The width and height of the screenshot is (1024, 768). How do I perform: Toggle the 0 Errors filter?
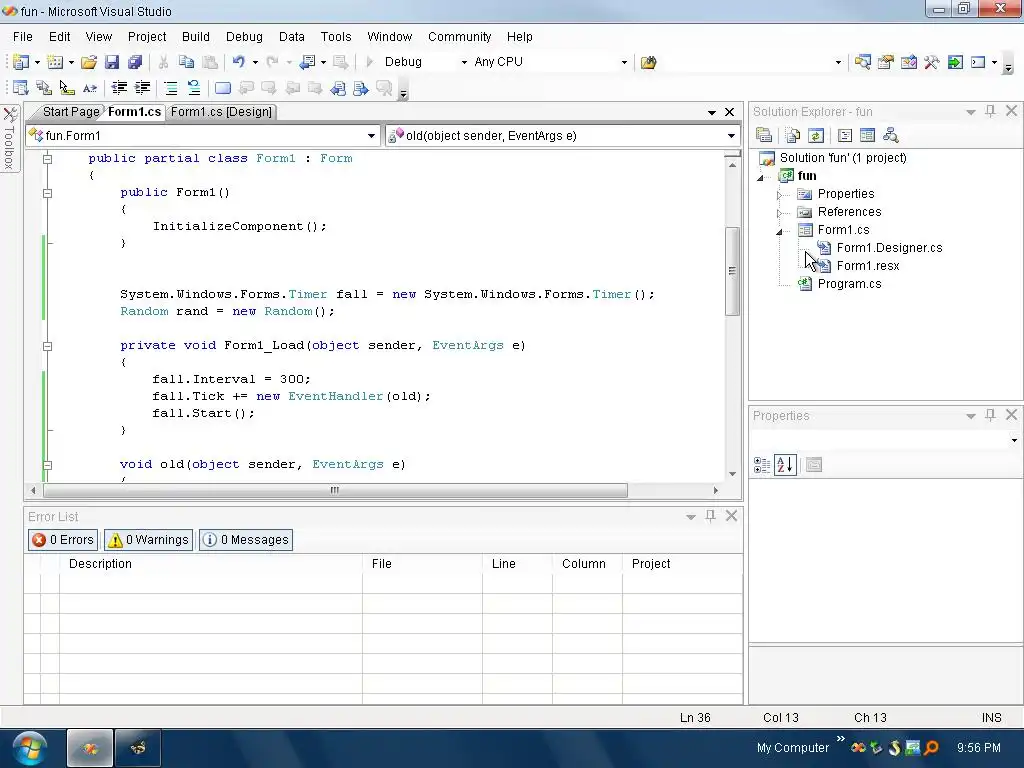pos(63,540)
